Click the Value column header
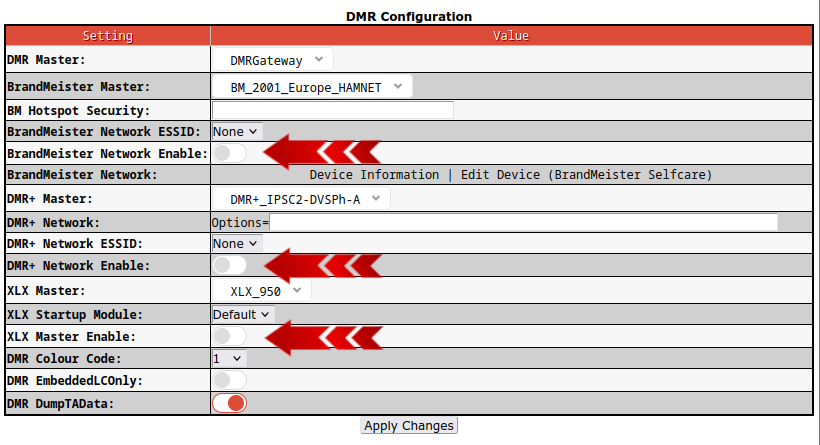Screen dimensions: 820x445 (511, 35)
